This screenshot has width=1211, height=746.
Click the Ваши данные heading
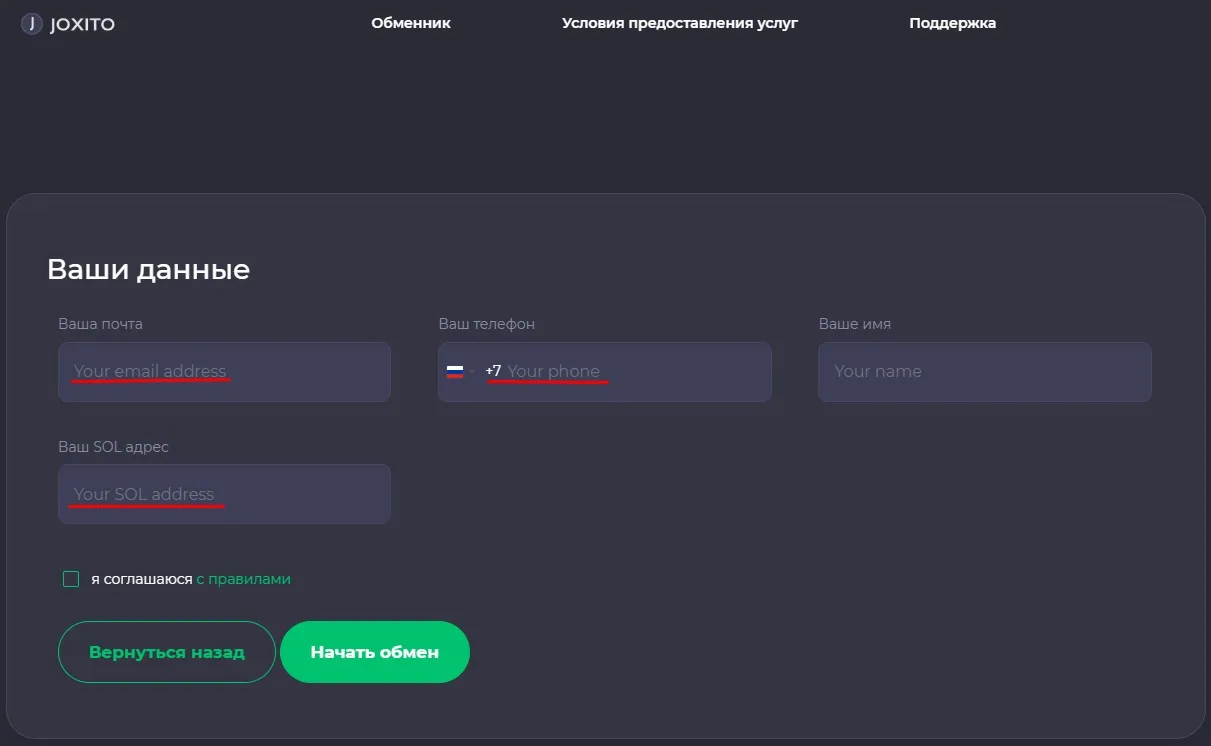click(148, 269)
